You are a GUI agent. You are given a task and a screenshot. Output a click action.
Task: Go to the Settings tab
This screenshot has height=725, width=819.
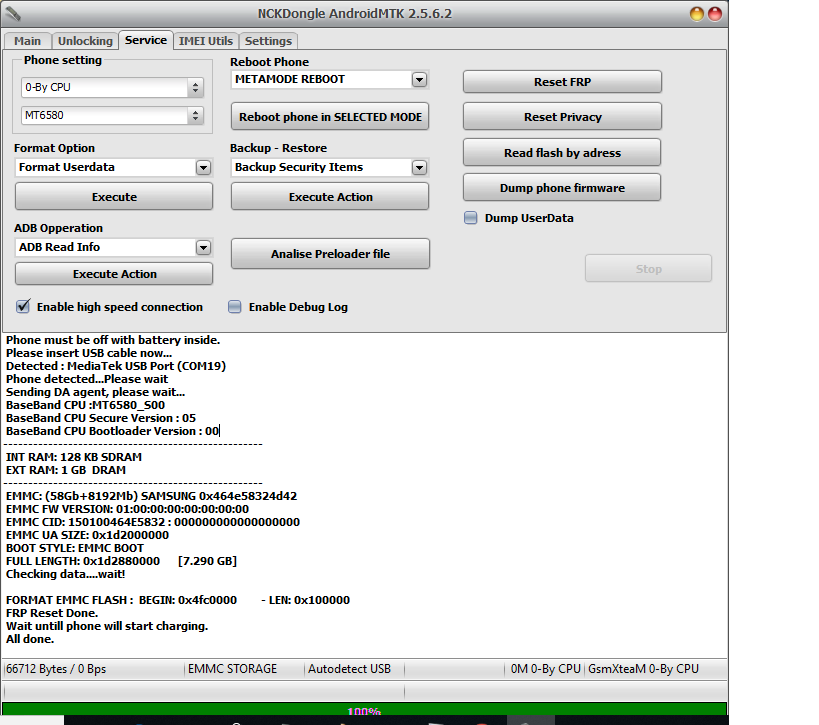coord(268,41)
